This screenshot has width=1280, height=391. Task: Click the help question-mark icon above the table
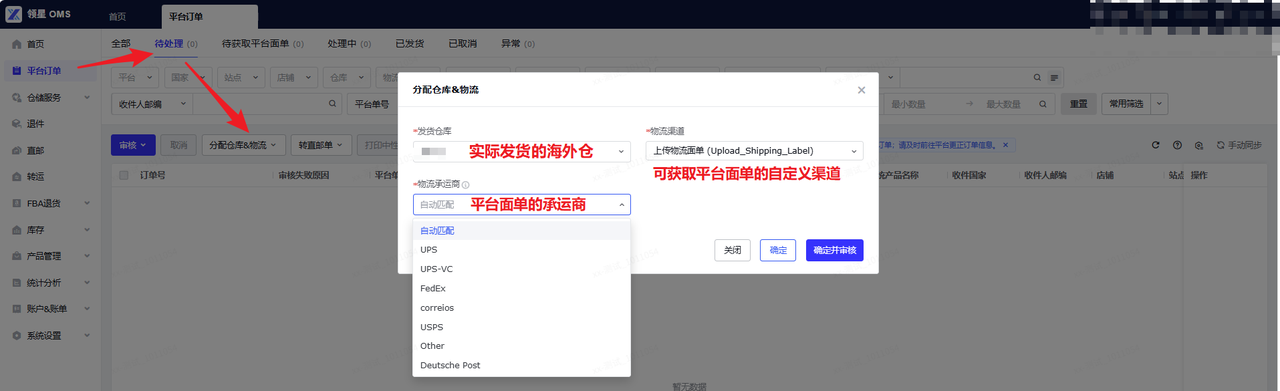coord(1177,145)
